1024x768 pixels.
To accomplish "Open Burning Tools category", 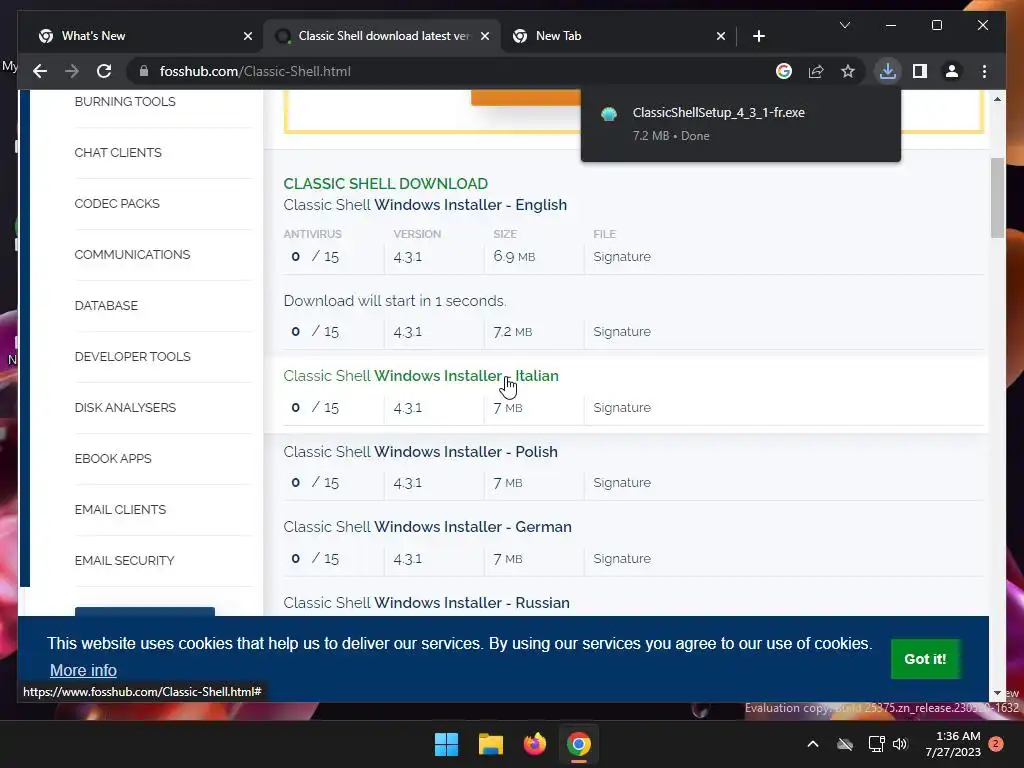I will 125,102.
